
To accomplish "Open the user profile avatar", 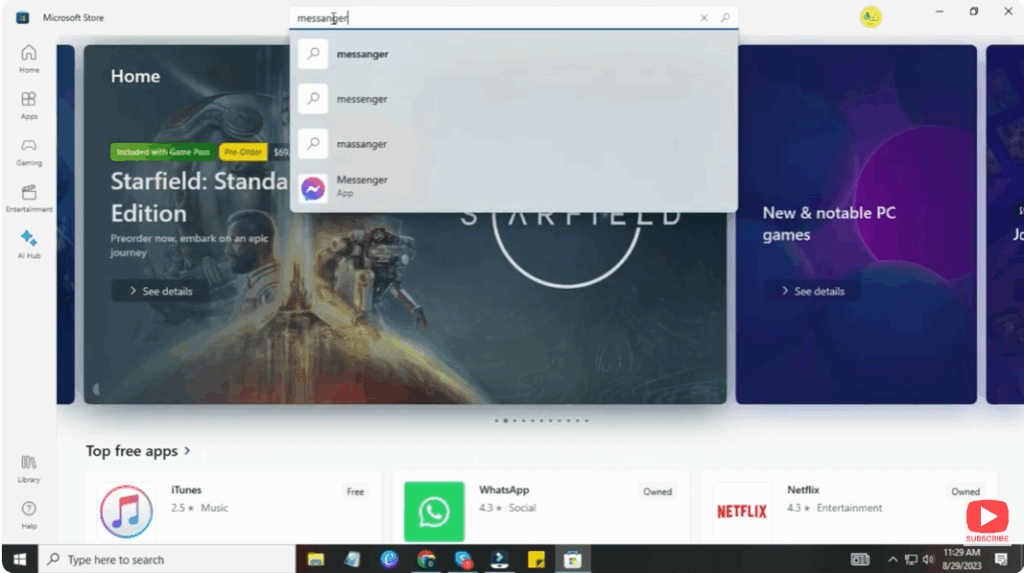I will [x=870, y=17].
